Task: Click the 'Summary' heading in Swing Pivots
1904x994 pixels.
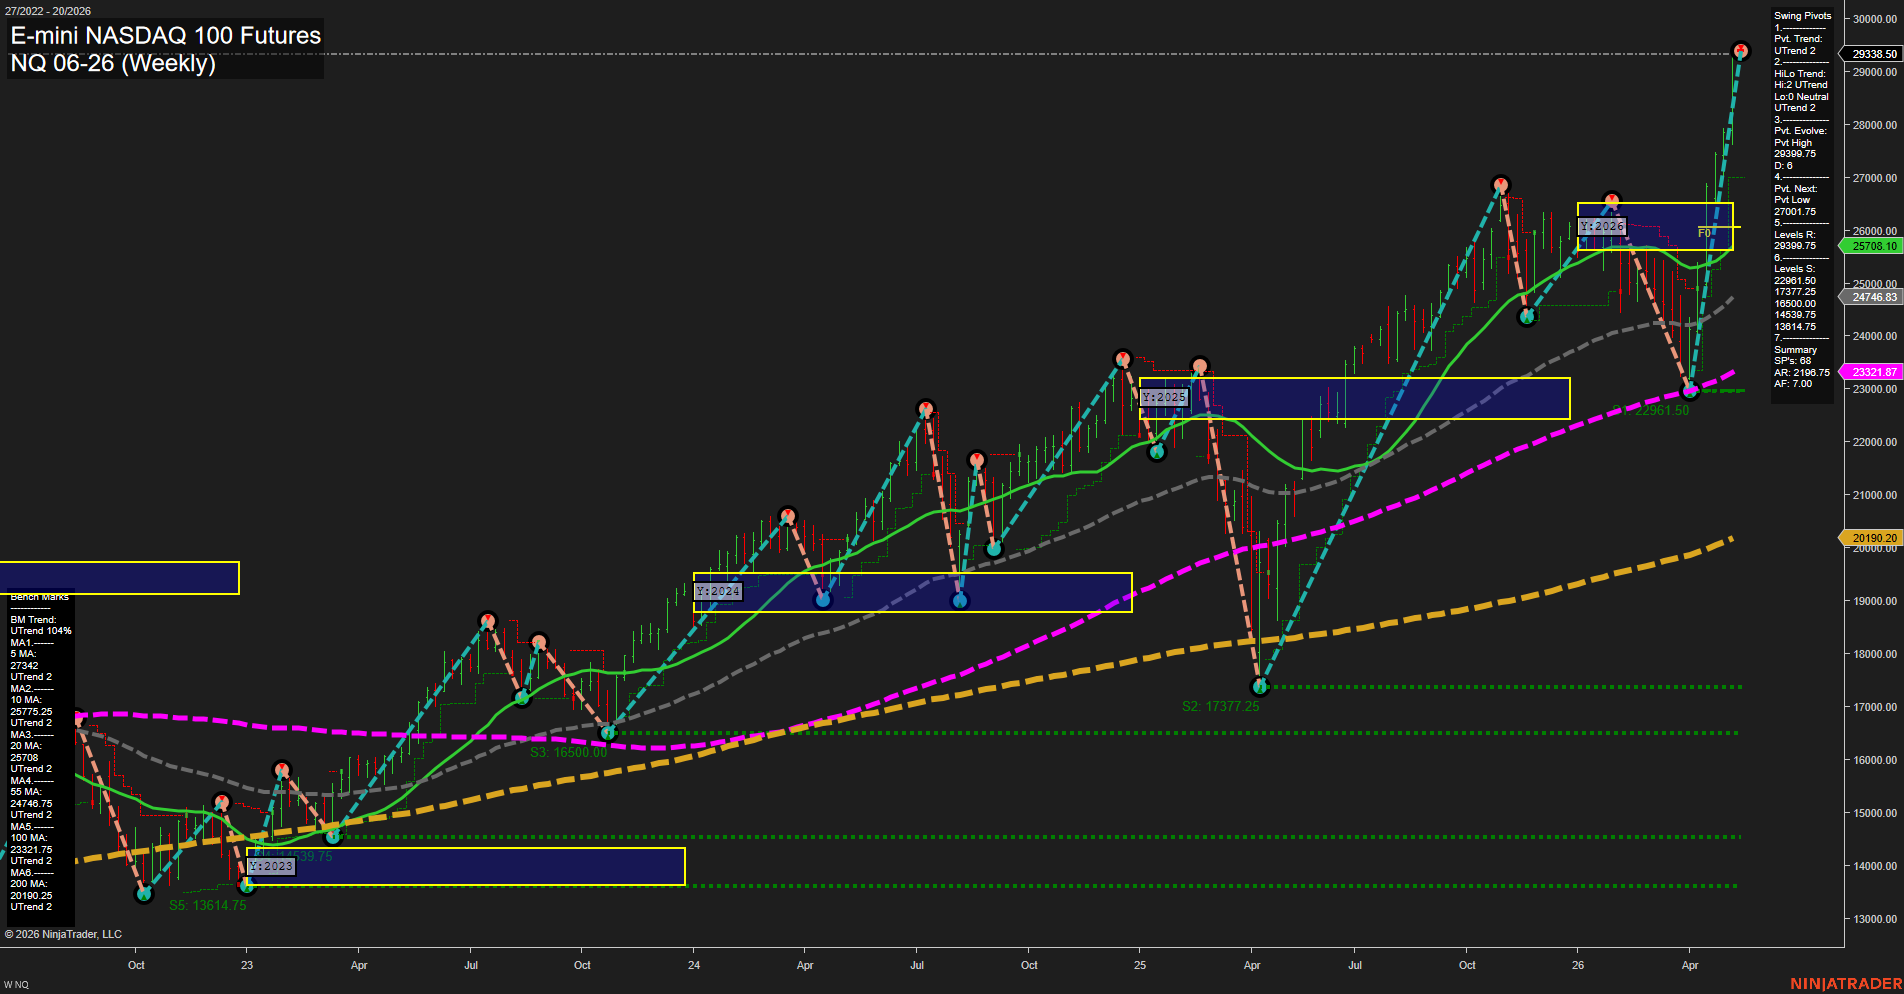Action: [x=1795, y=349]
